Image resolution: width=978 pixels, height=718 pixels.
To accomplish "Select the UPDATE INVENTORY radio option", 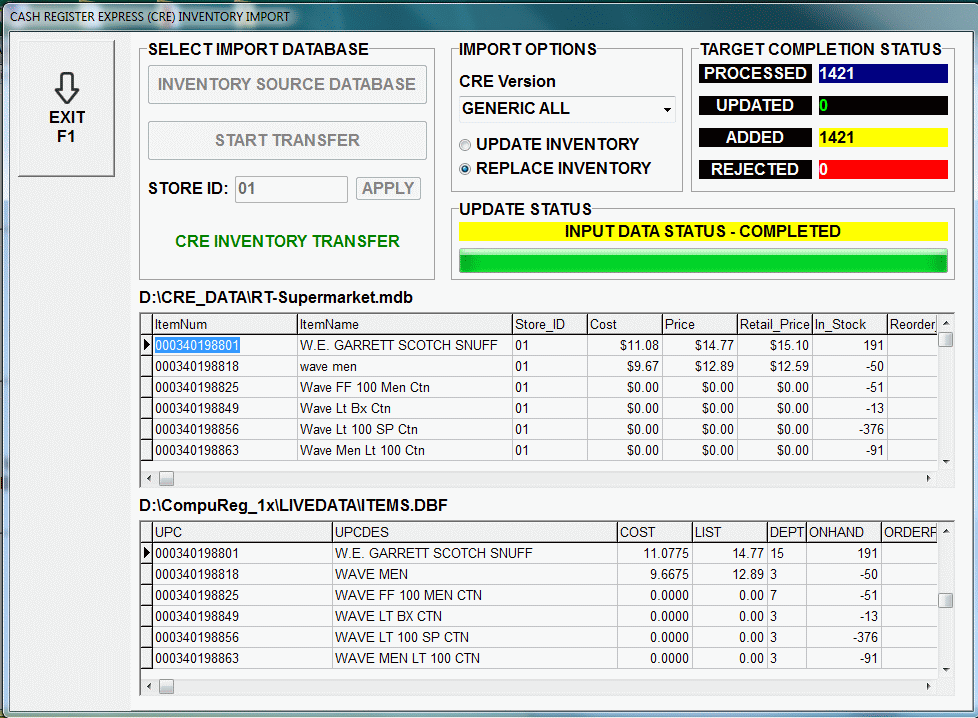I will 465,145.
